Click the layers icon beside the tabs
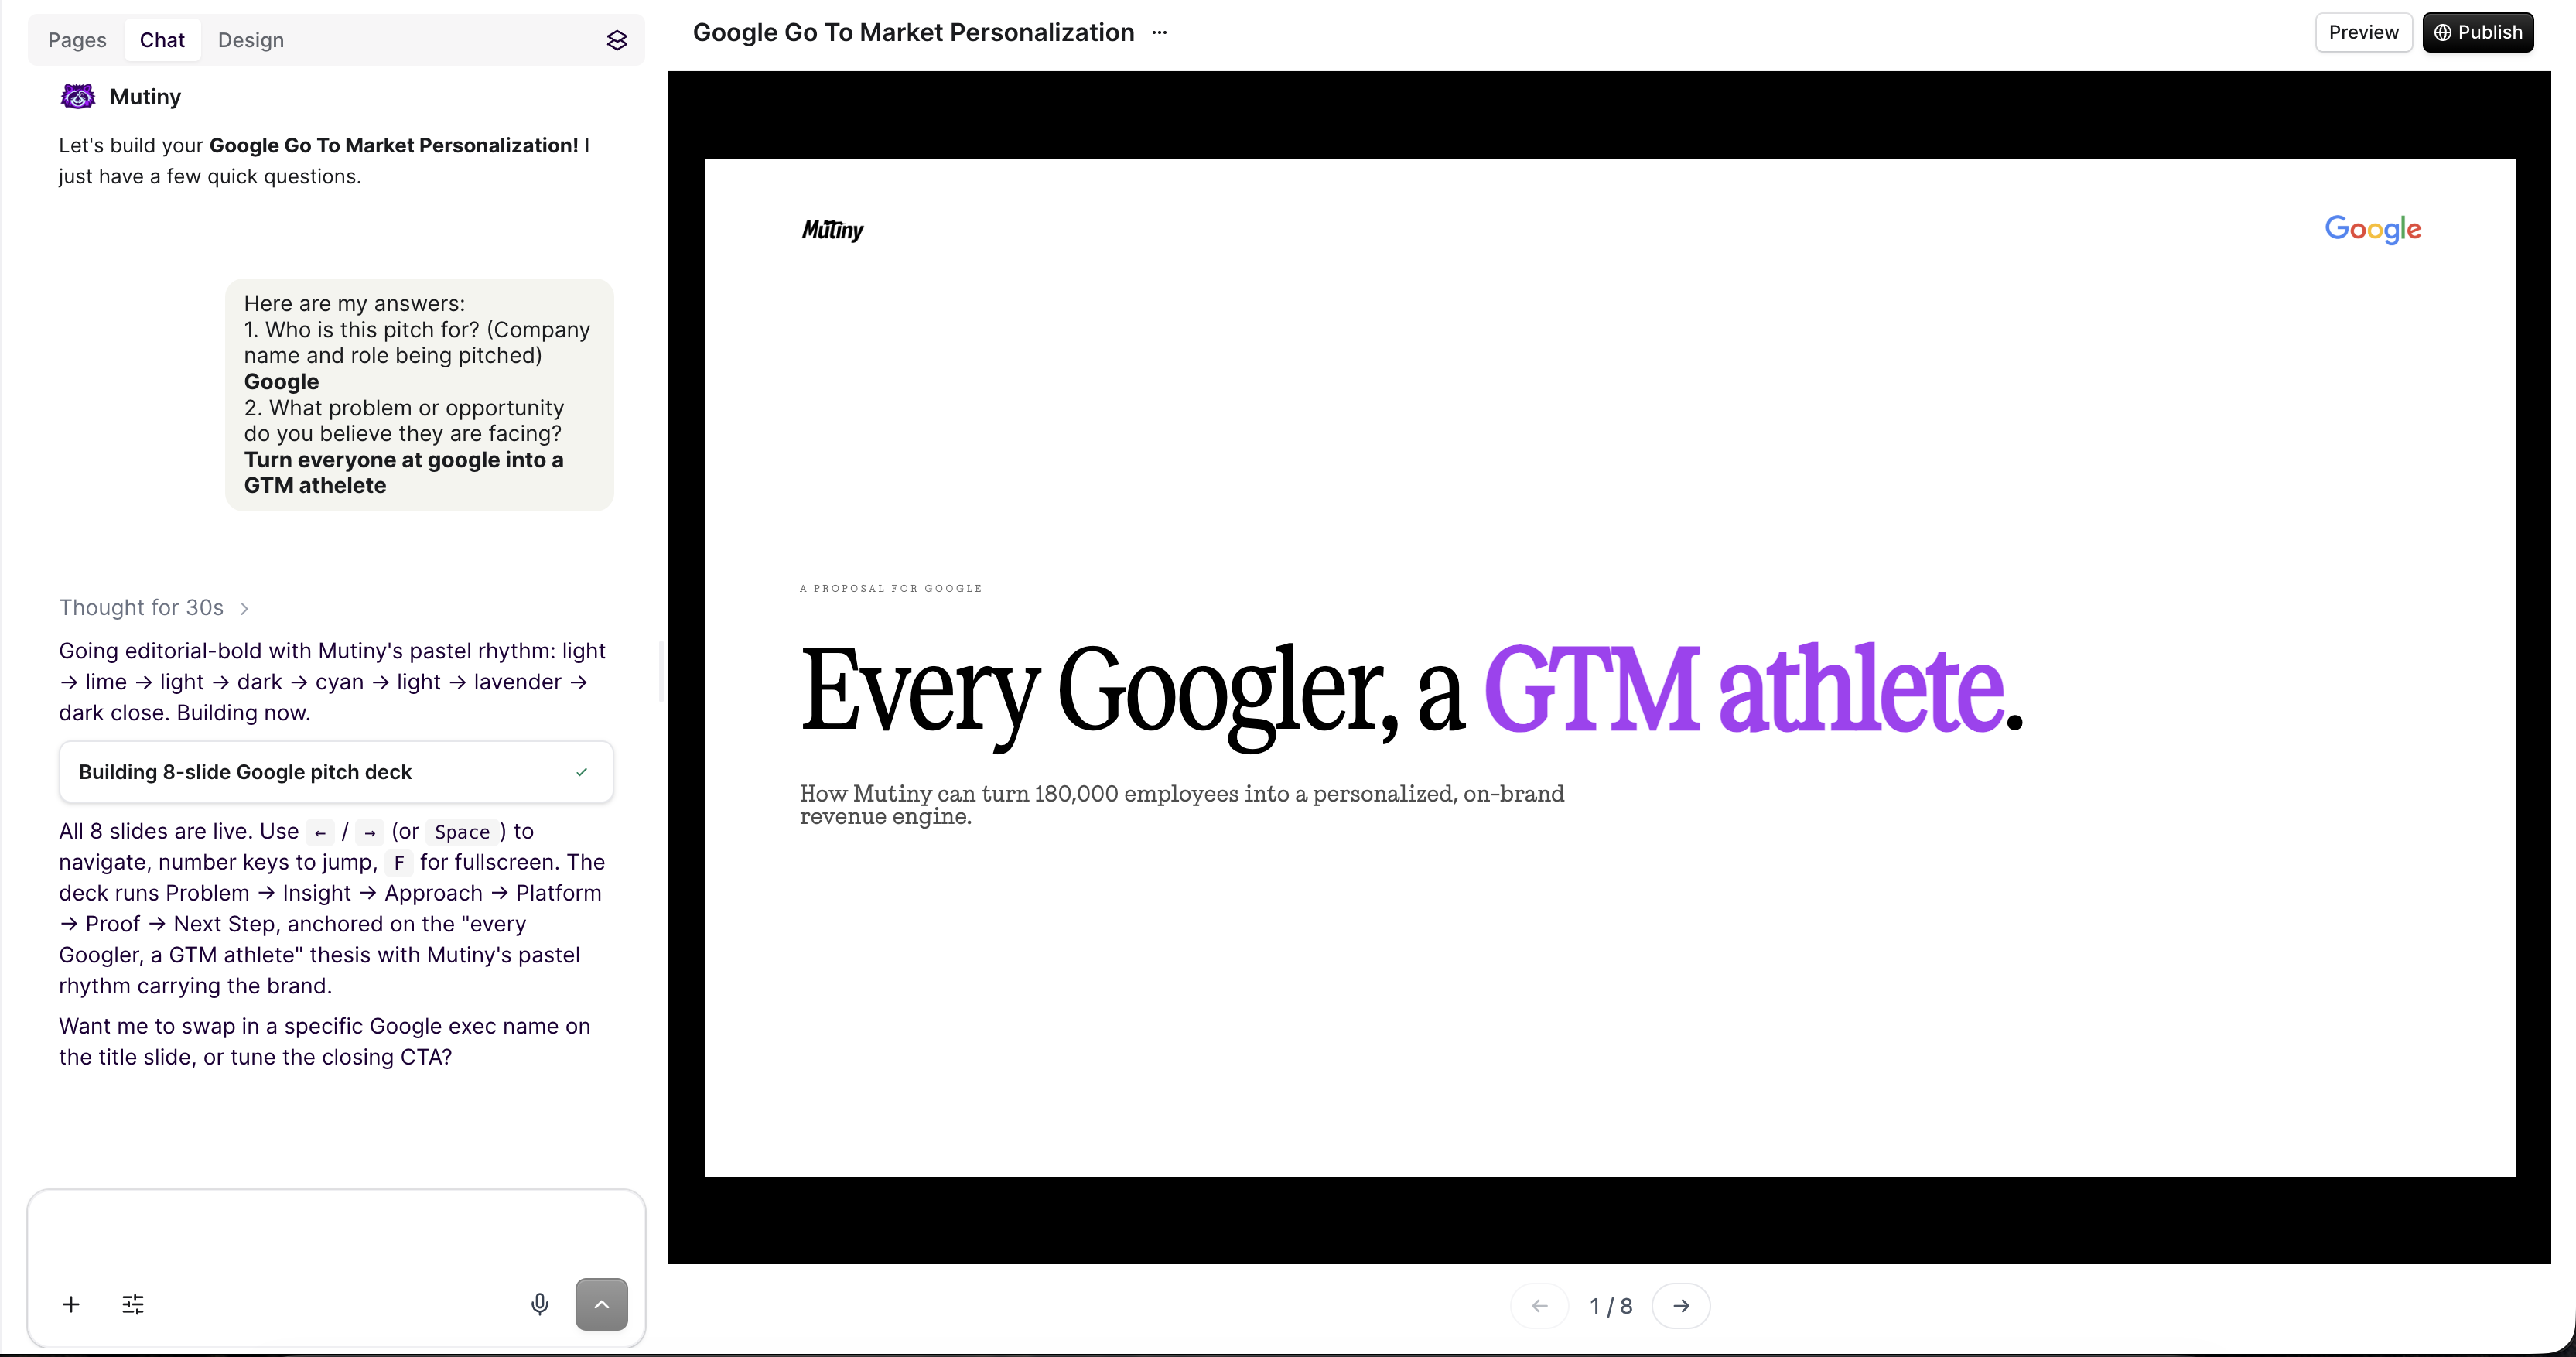The image size is (2576, 1357). point(617,40)
